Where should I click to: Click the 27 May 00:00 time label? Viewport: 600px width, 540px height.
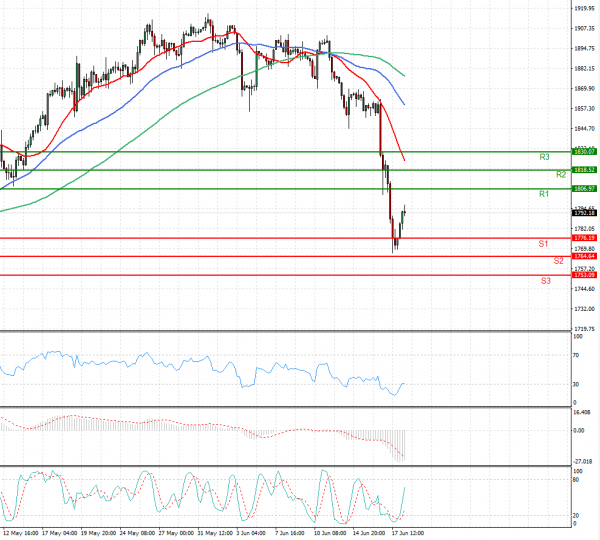pyautogui.click(x=176, y=533)
